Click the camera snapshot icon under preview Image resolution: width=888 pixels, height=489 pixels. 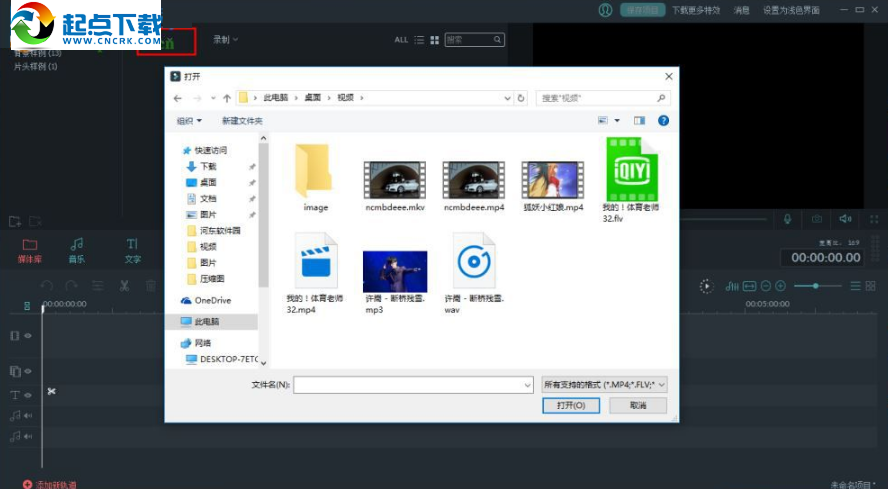pos(816,219)
